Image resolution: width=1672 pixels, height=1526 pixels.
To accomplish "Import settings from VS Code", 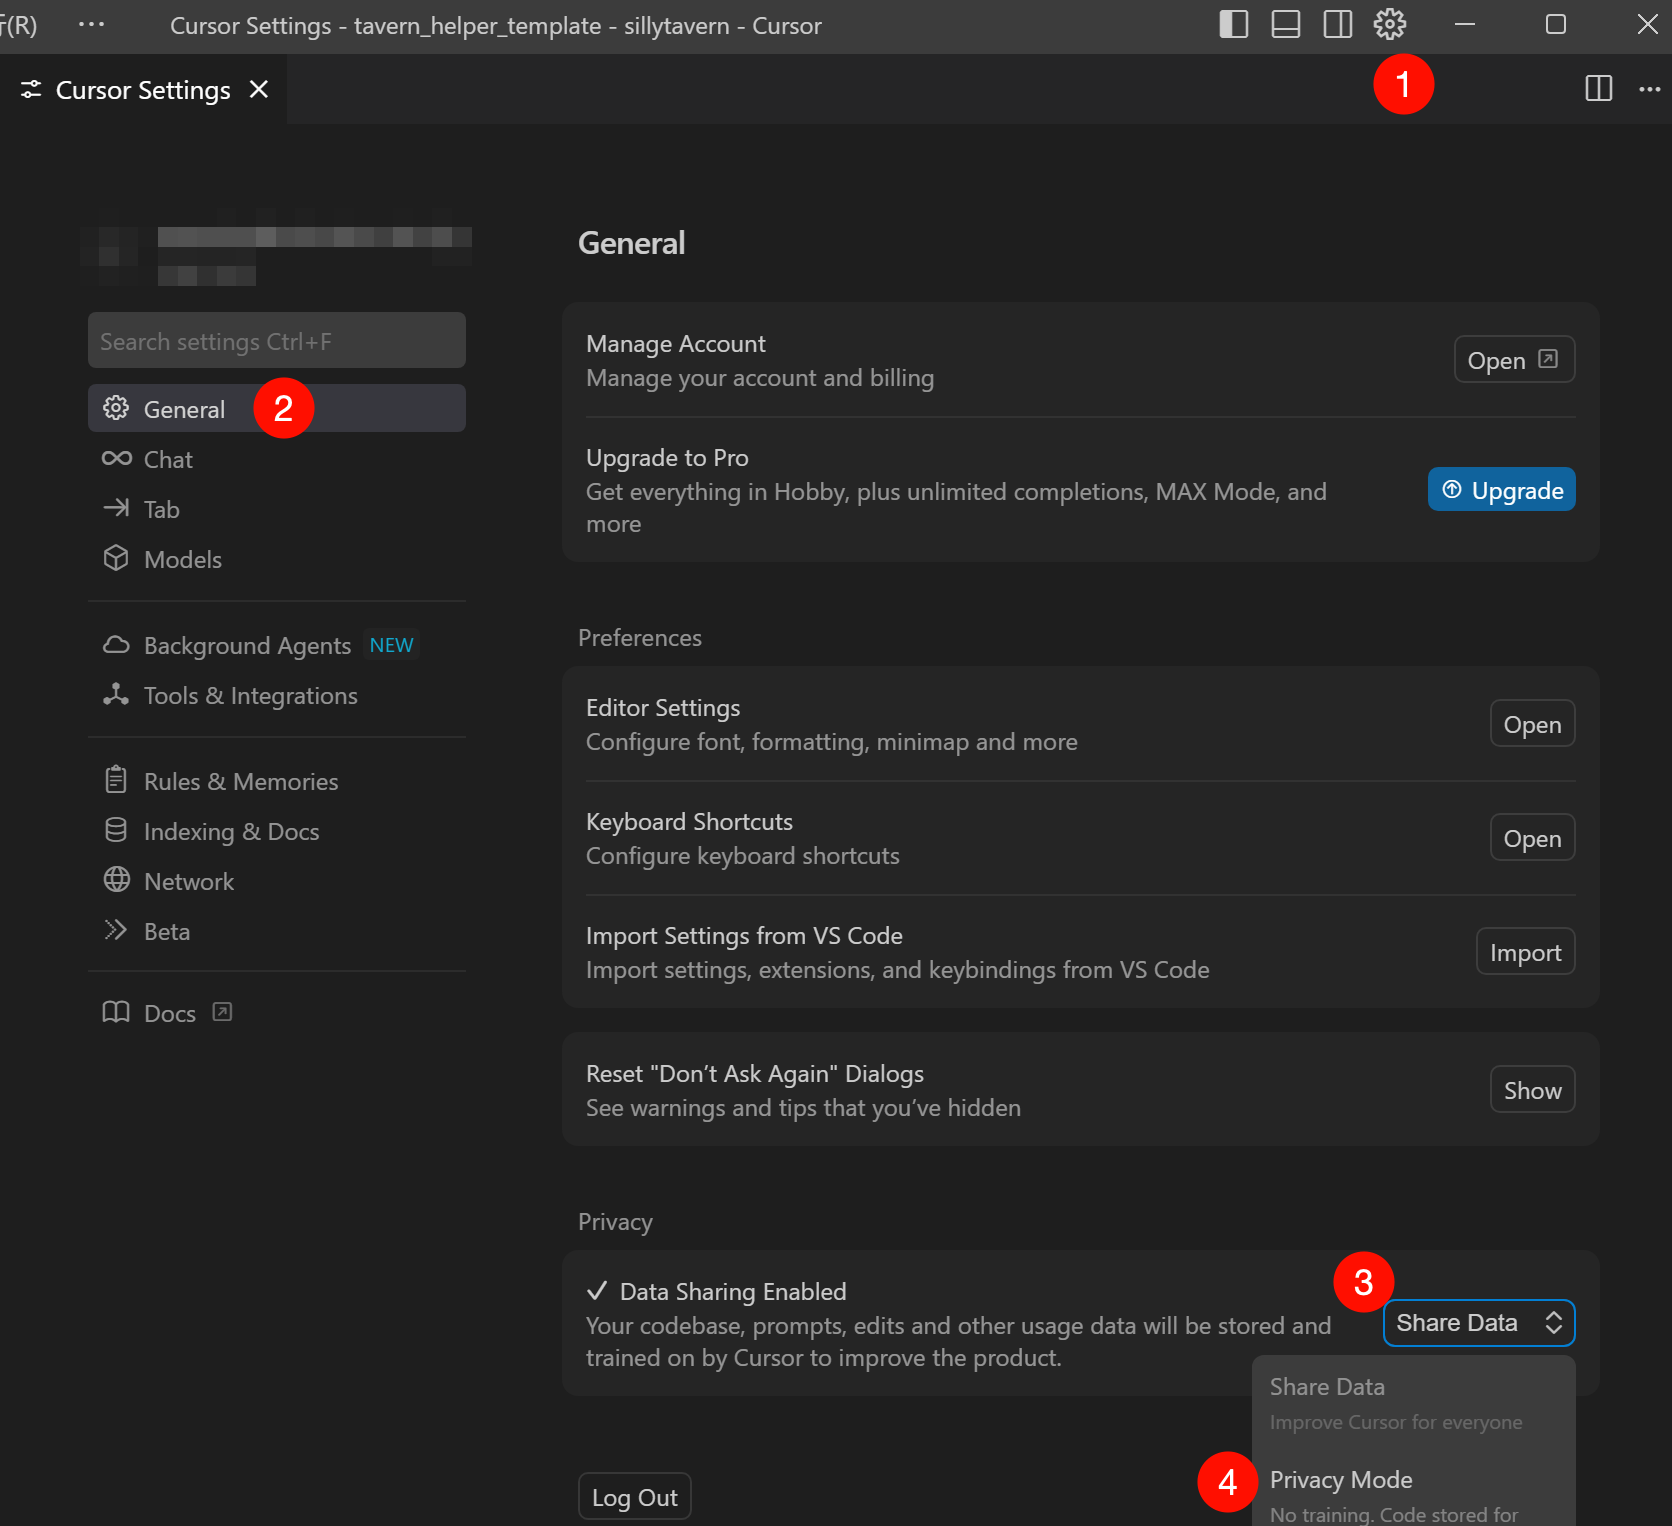I will pos(1525,952).
